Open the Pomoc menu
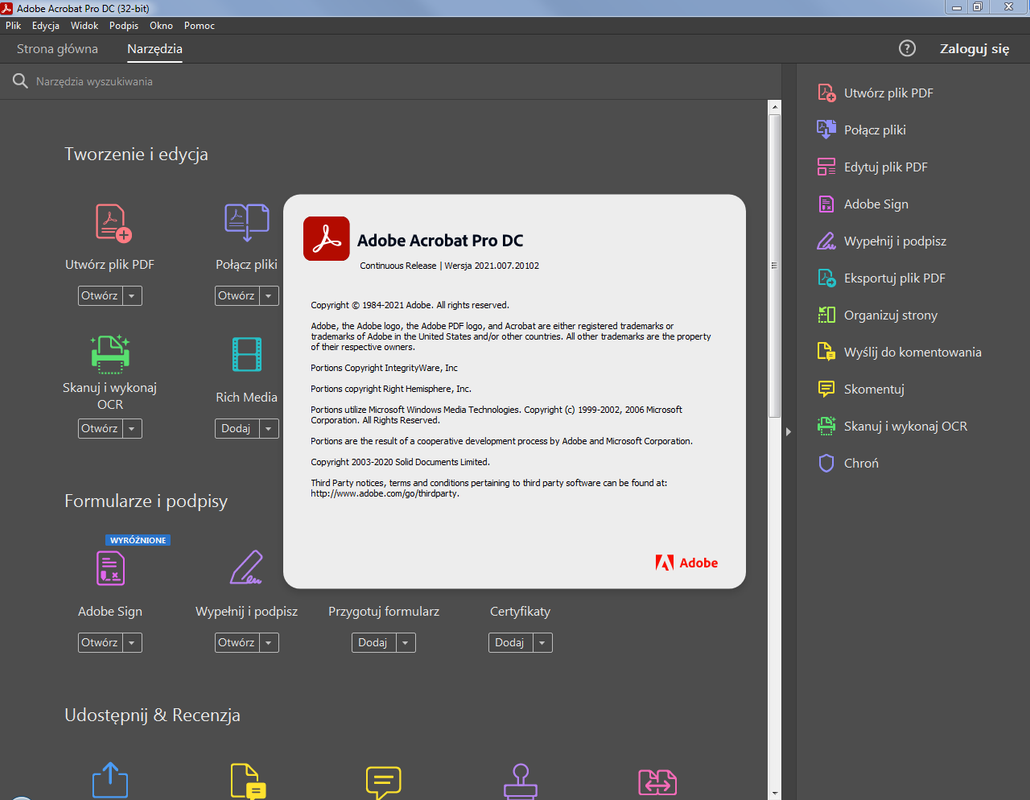Screen dimensions: 1030x800 199,26
